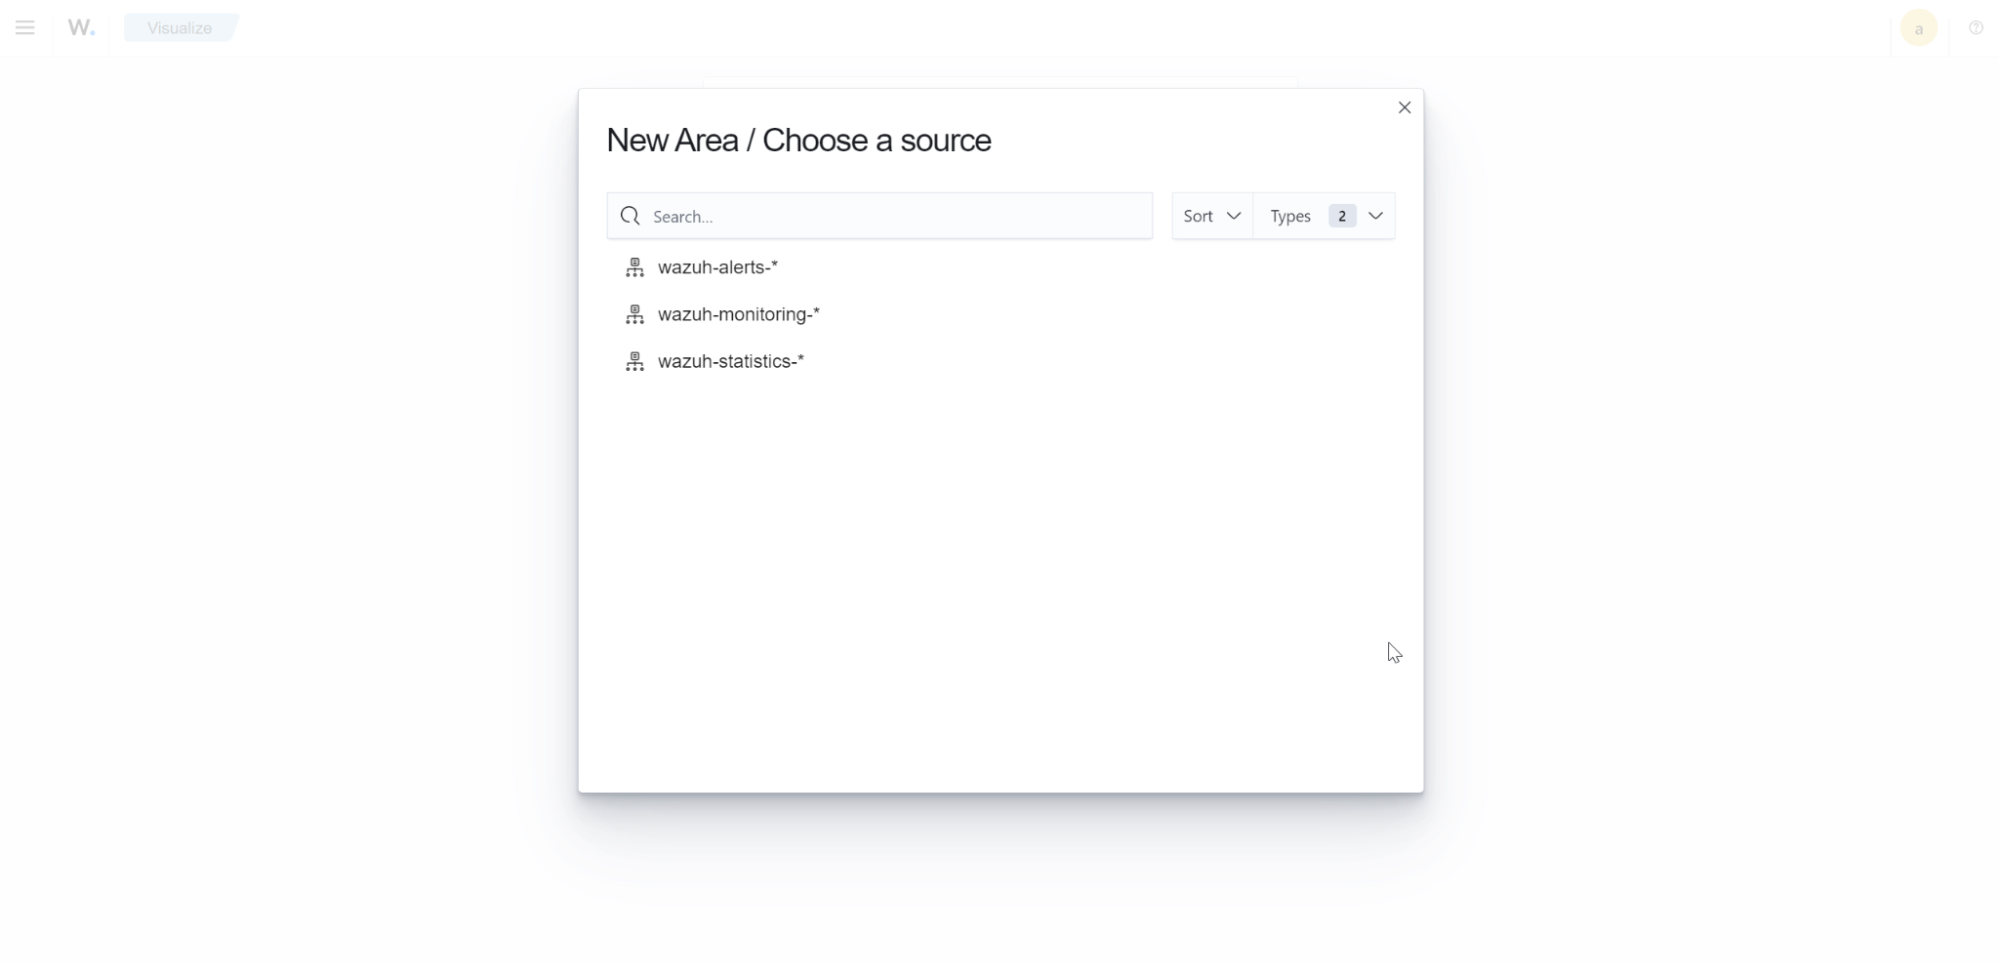Viewport: 1999px width, 964px height.
Task: Select the wazuh-monitoring-* source
Action: tap(738, 314)
